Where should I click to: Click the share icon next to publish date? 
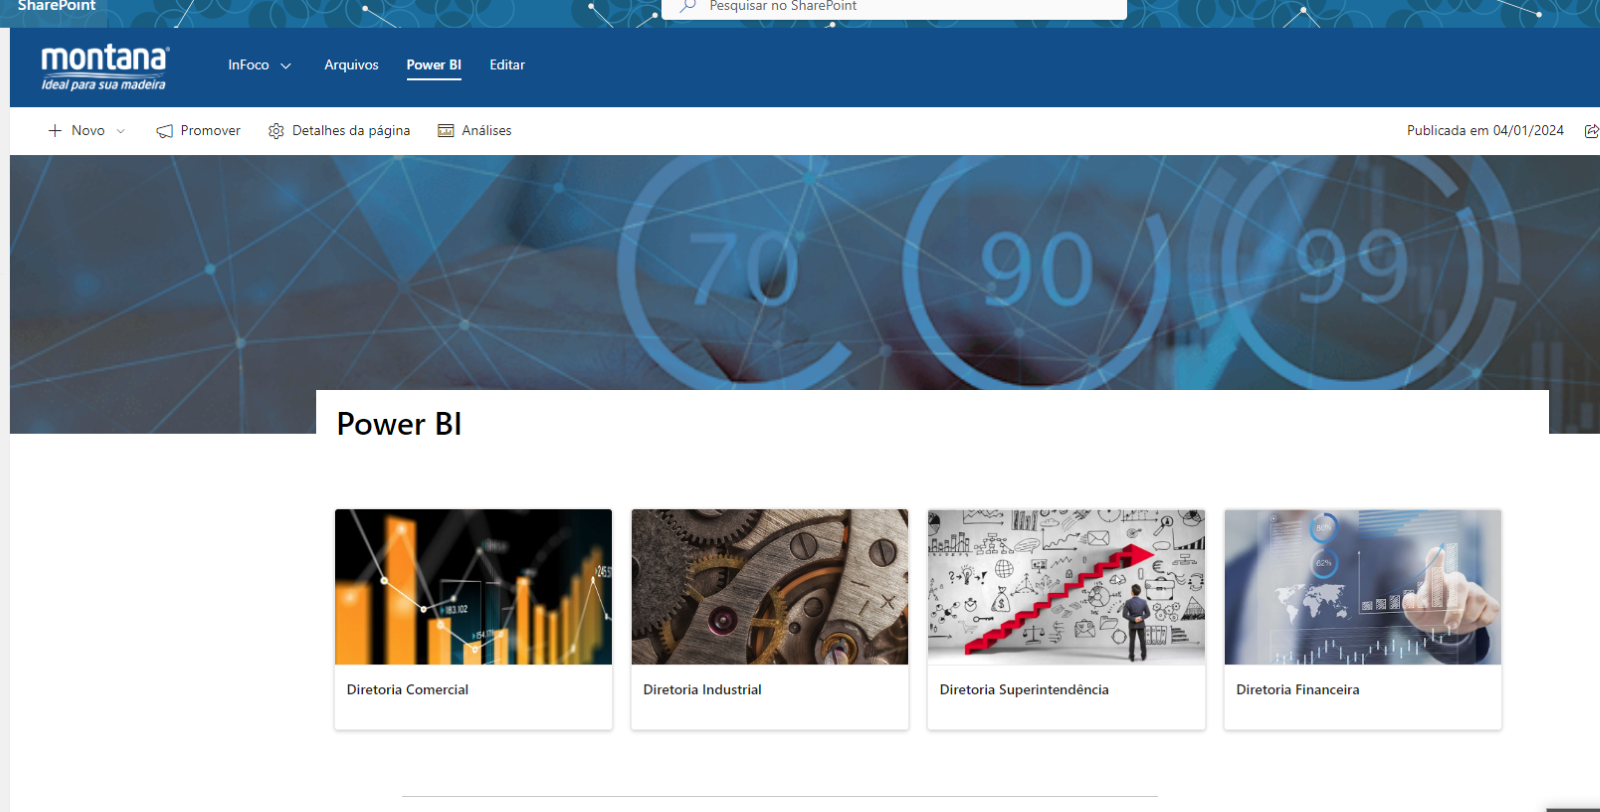pyautogui.click(x=1591, y=131)
